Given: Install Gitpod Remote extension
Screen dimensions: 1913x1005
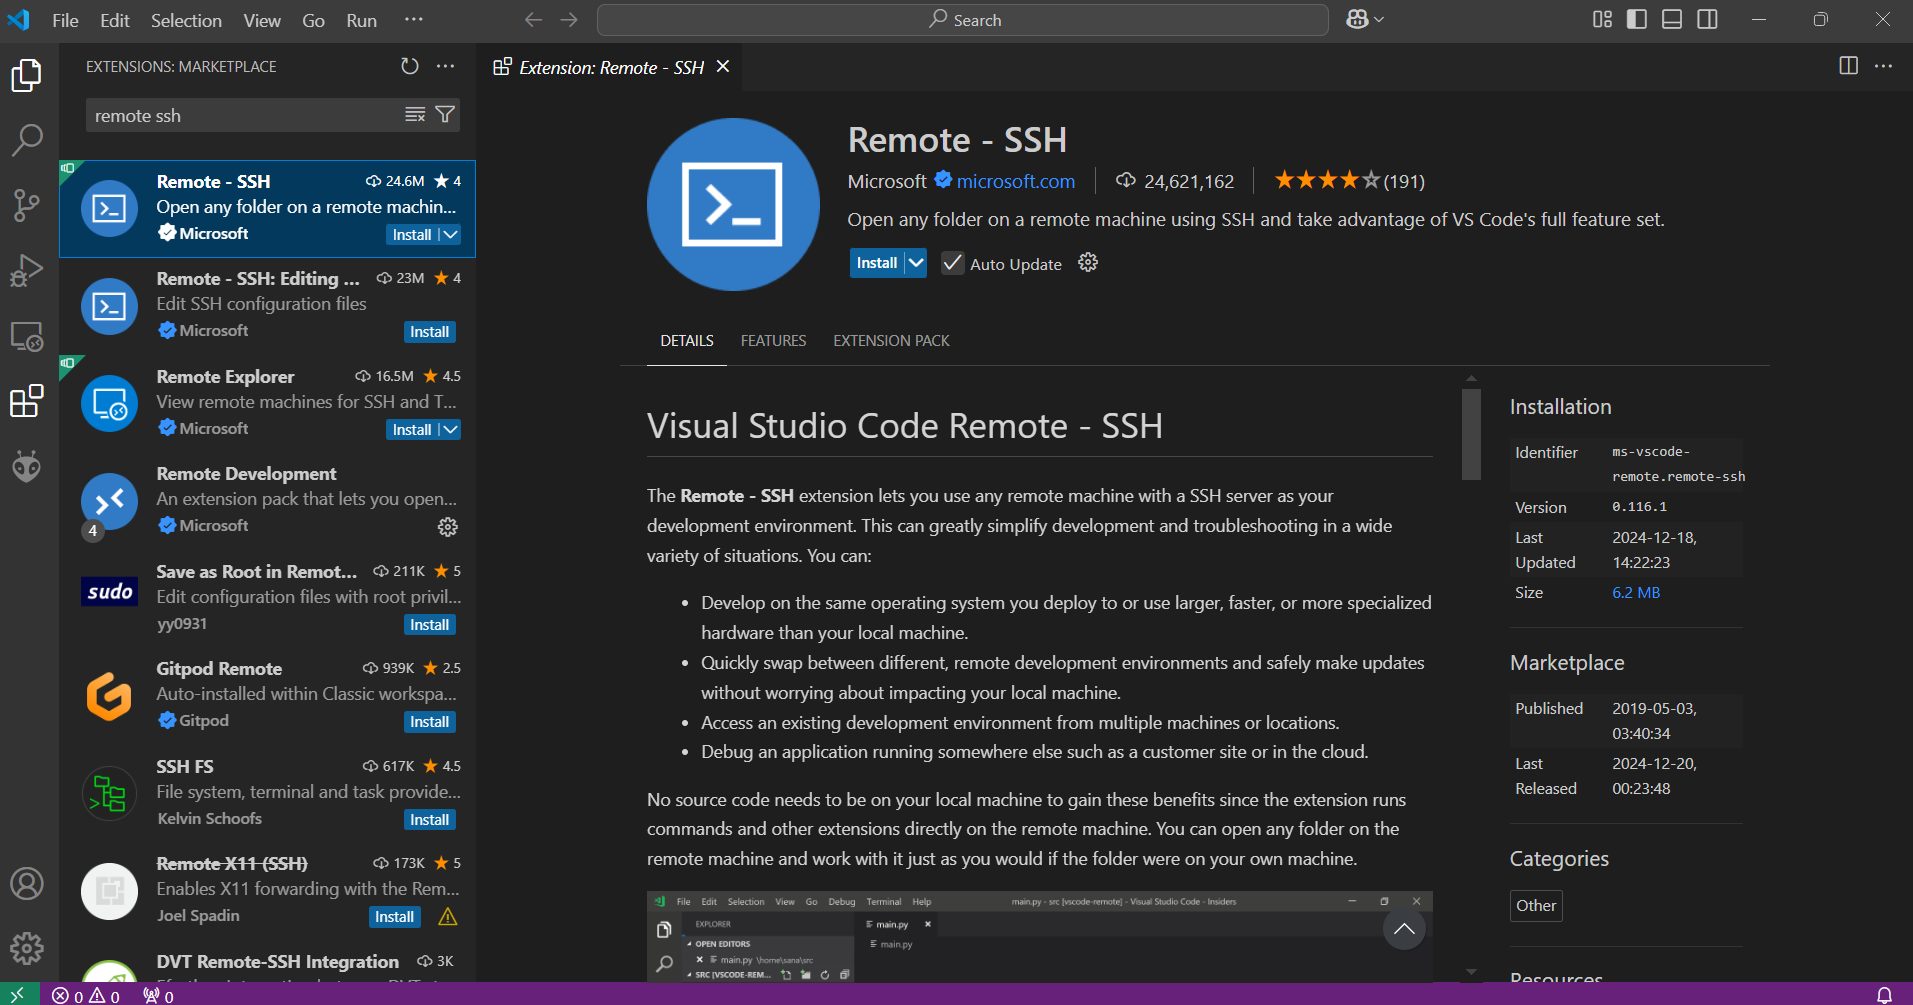Looking at the screenshot, I should click(x=430, y=722).
